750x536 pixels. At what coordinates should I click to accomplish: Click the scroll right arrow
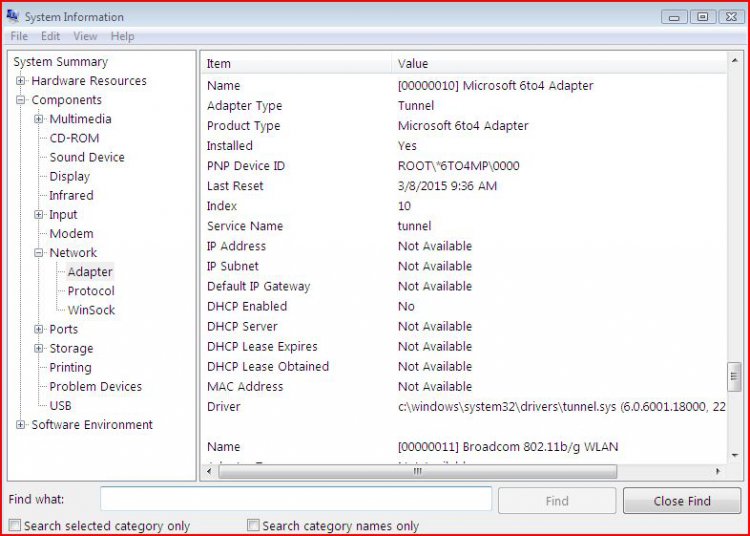718,471
